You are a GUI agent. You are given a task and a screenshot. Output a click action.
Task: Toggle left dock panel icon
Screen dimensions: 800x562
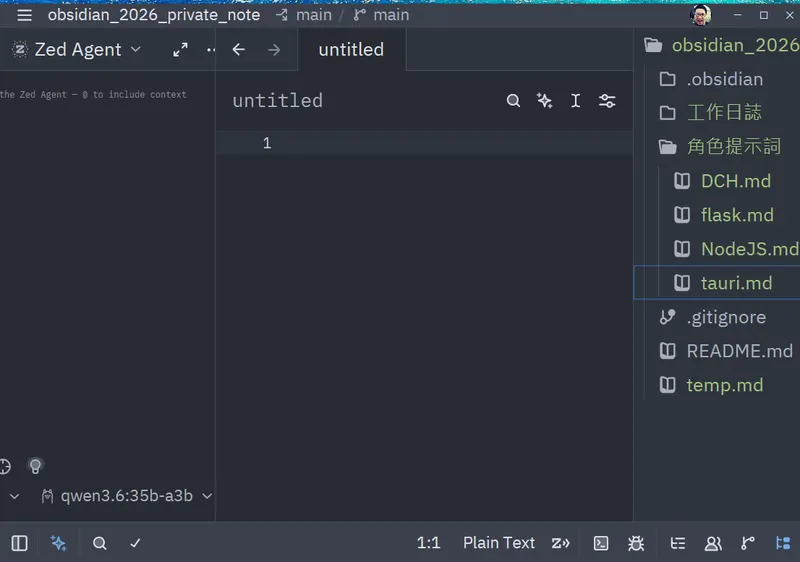point(19,543)
